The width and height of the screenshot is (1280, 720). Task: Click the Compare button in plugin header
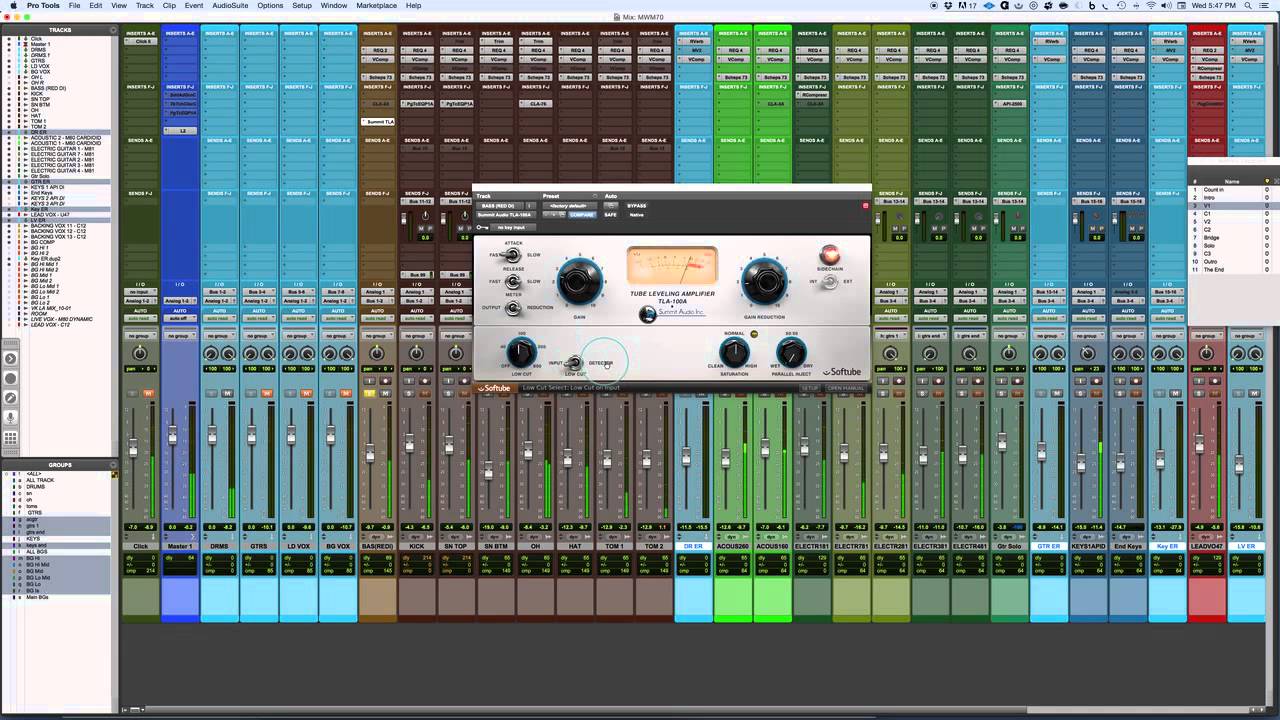point(582,215)
